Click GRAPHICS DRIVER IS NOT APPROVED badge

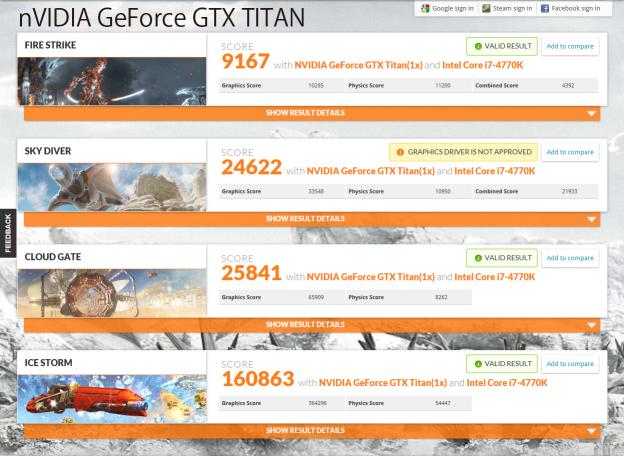click(x=463, y=152)
